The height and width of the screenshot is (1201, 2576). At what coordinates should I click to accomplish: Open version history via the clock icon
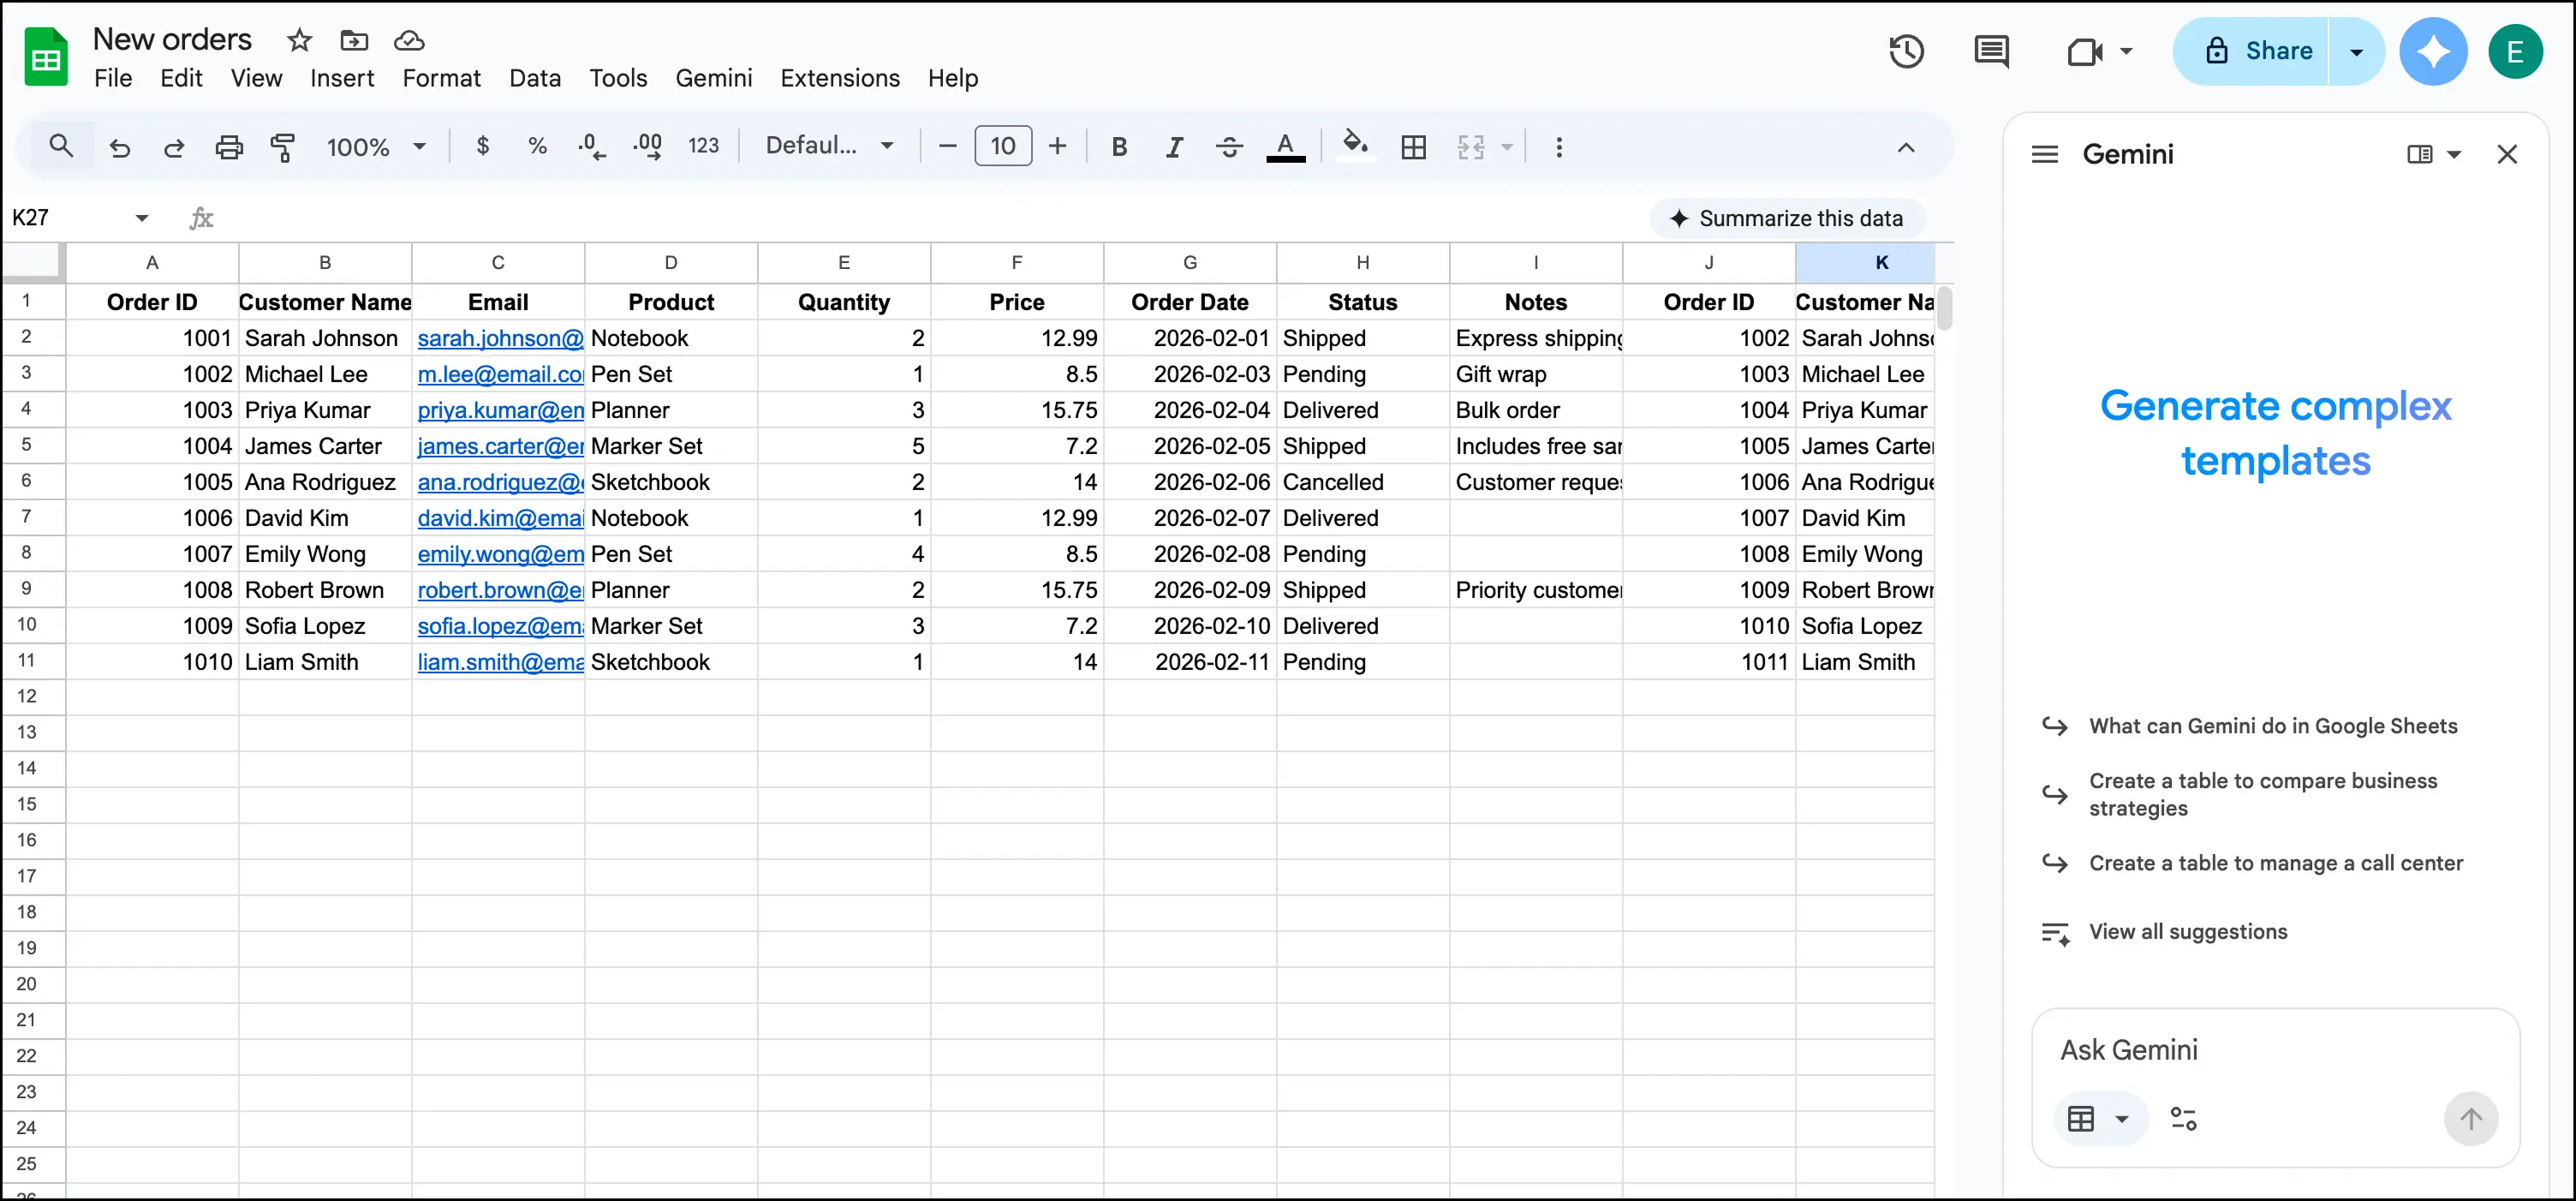pyautogui.click(x=1906, y=51)
